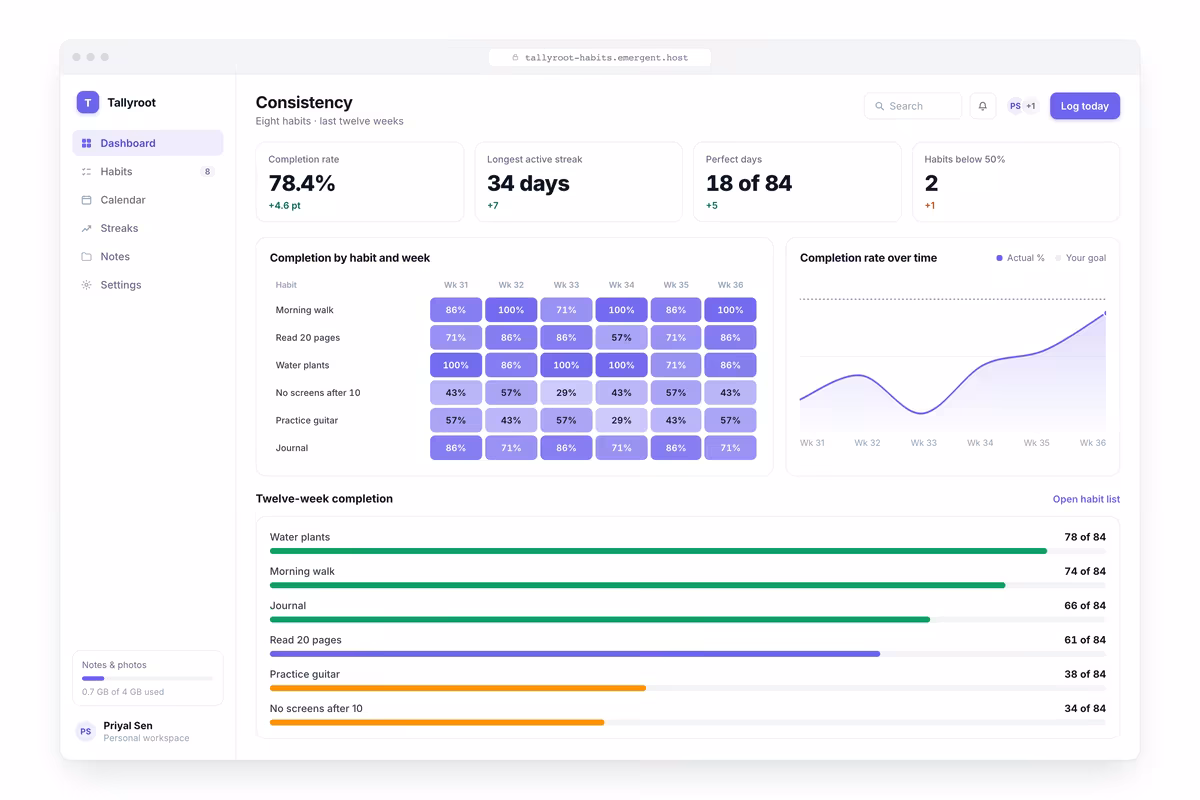Go to the Streaks section

coord(148,228)
